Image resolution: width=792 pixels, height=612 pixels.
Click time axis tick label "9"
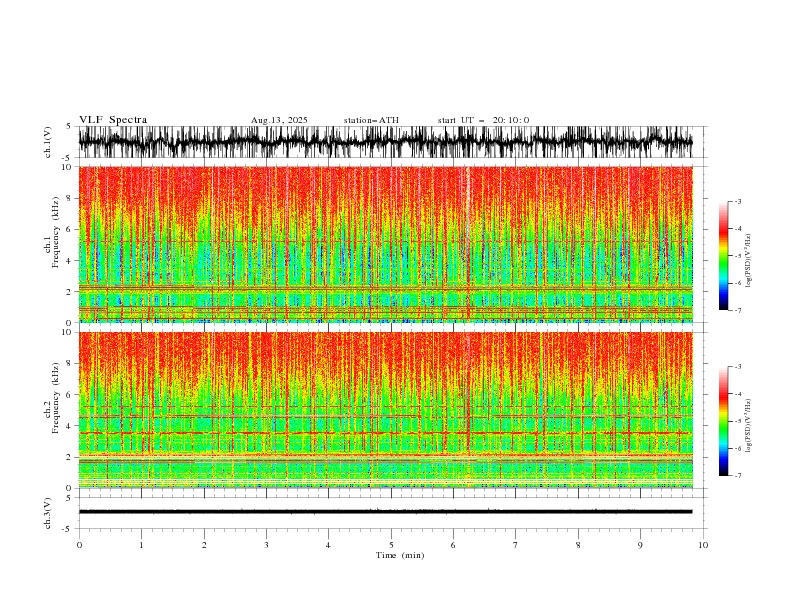(640, 545)
